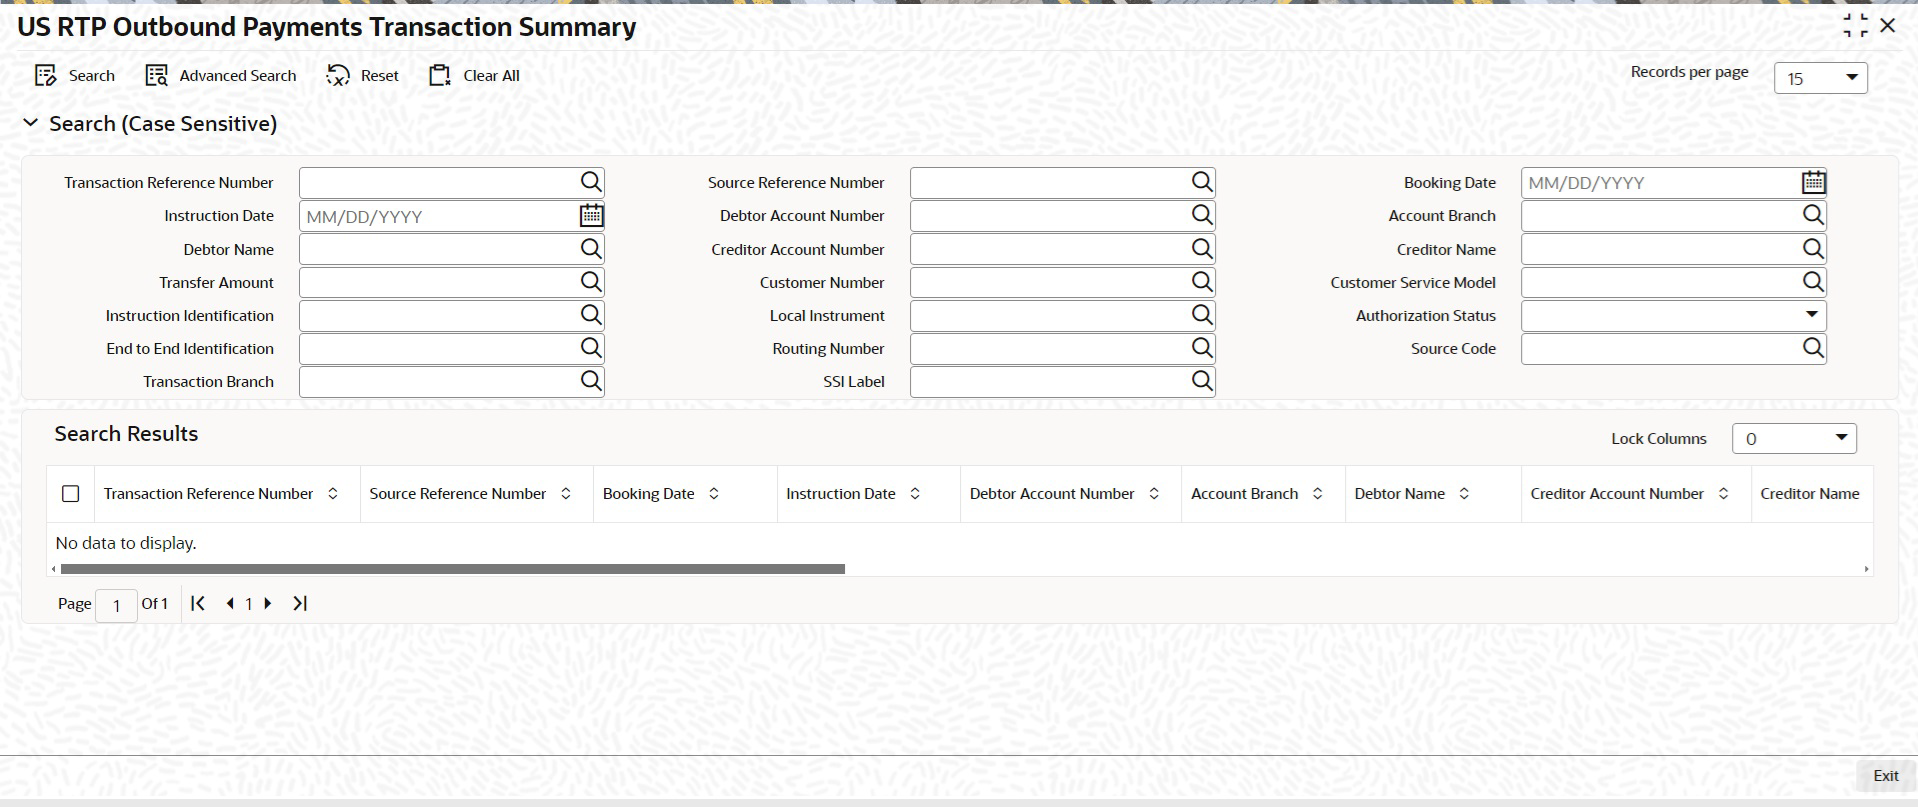Open lookup for End to End Identification
Viewport: 1918px width, 807px height.
[x=591, y=348]
